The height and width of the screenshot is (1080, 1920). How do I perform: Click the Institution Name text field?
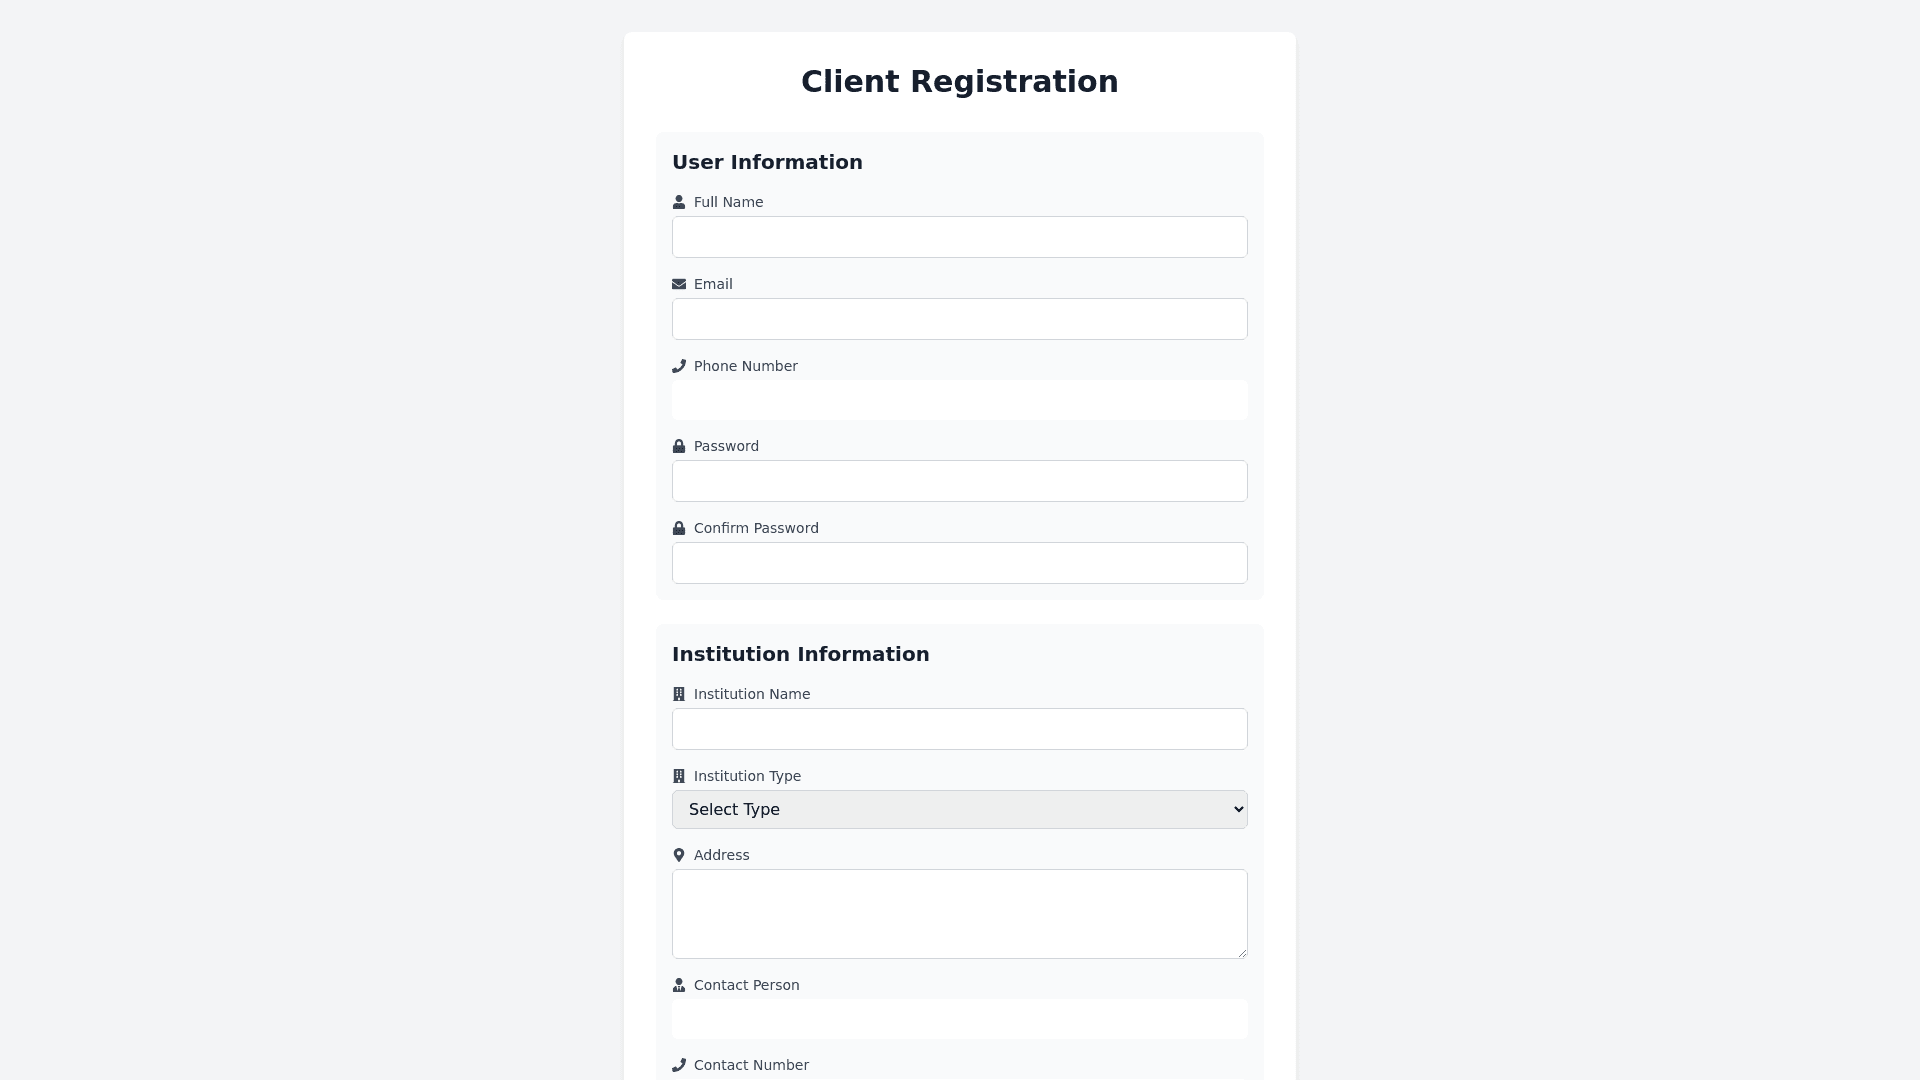(959, 729)
